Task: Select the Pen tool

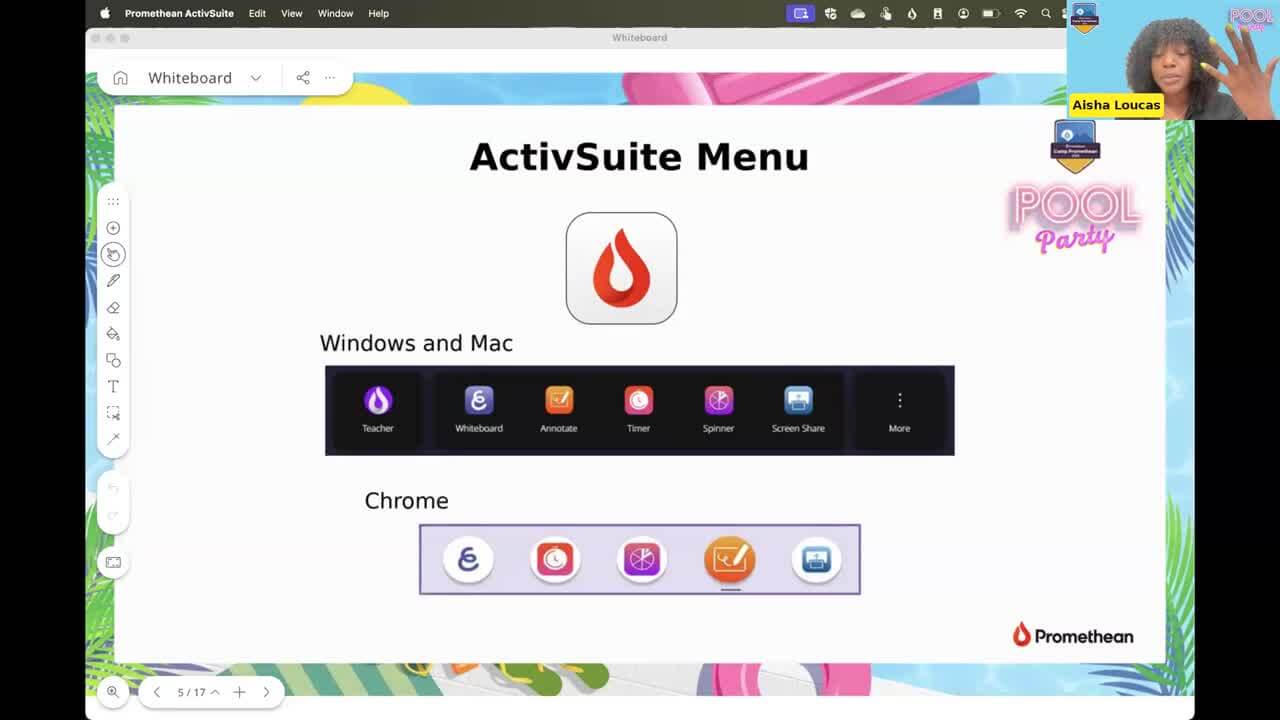Action: [113, 281]
